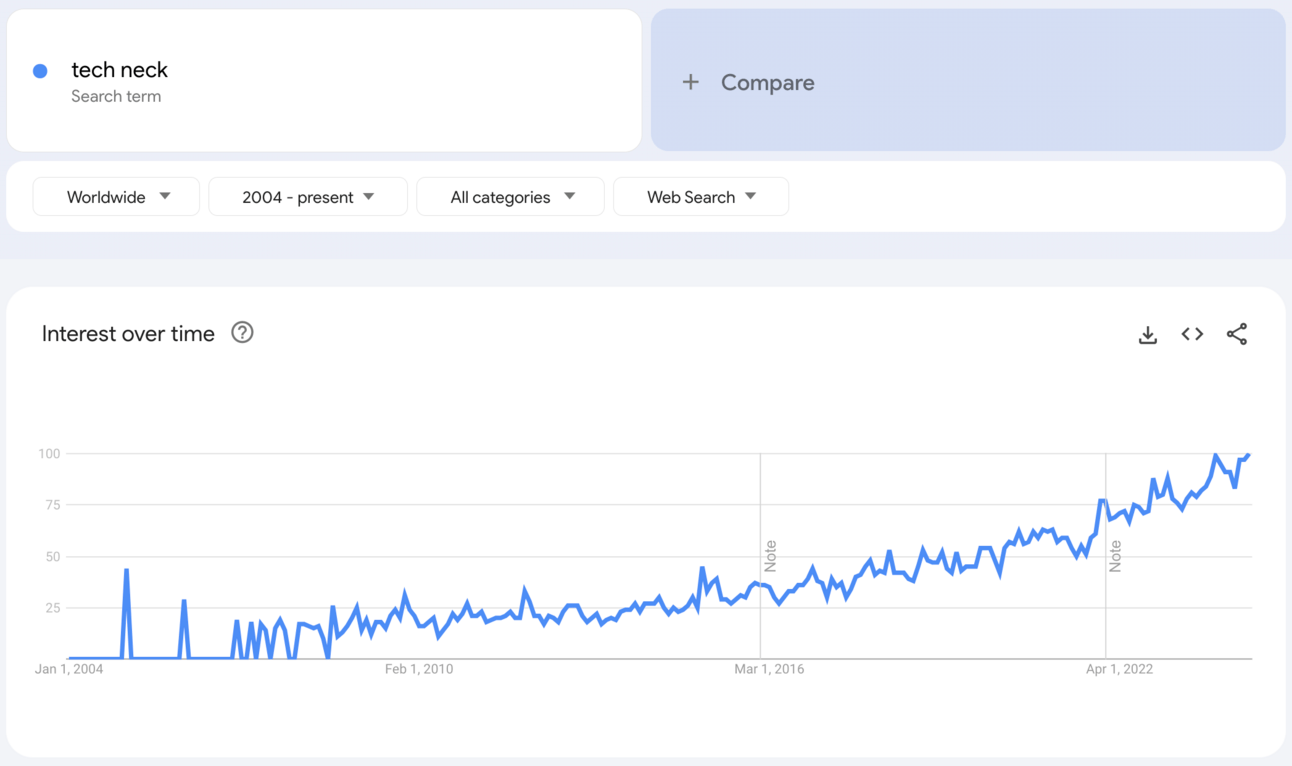Open the All categories dropdown

click(x=510, y=197)
